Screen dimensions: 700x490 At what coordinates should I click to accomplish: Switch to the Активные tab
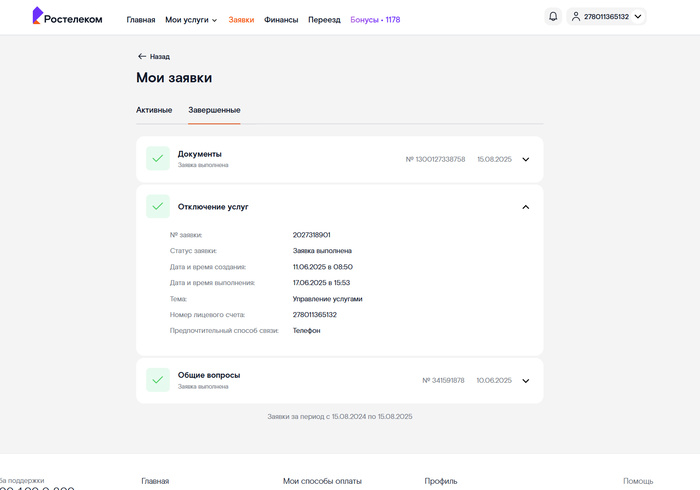(154, 110)
